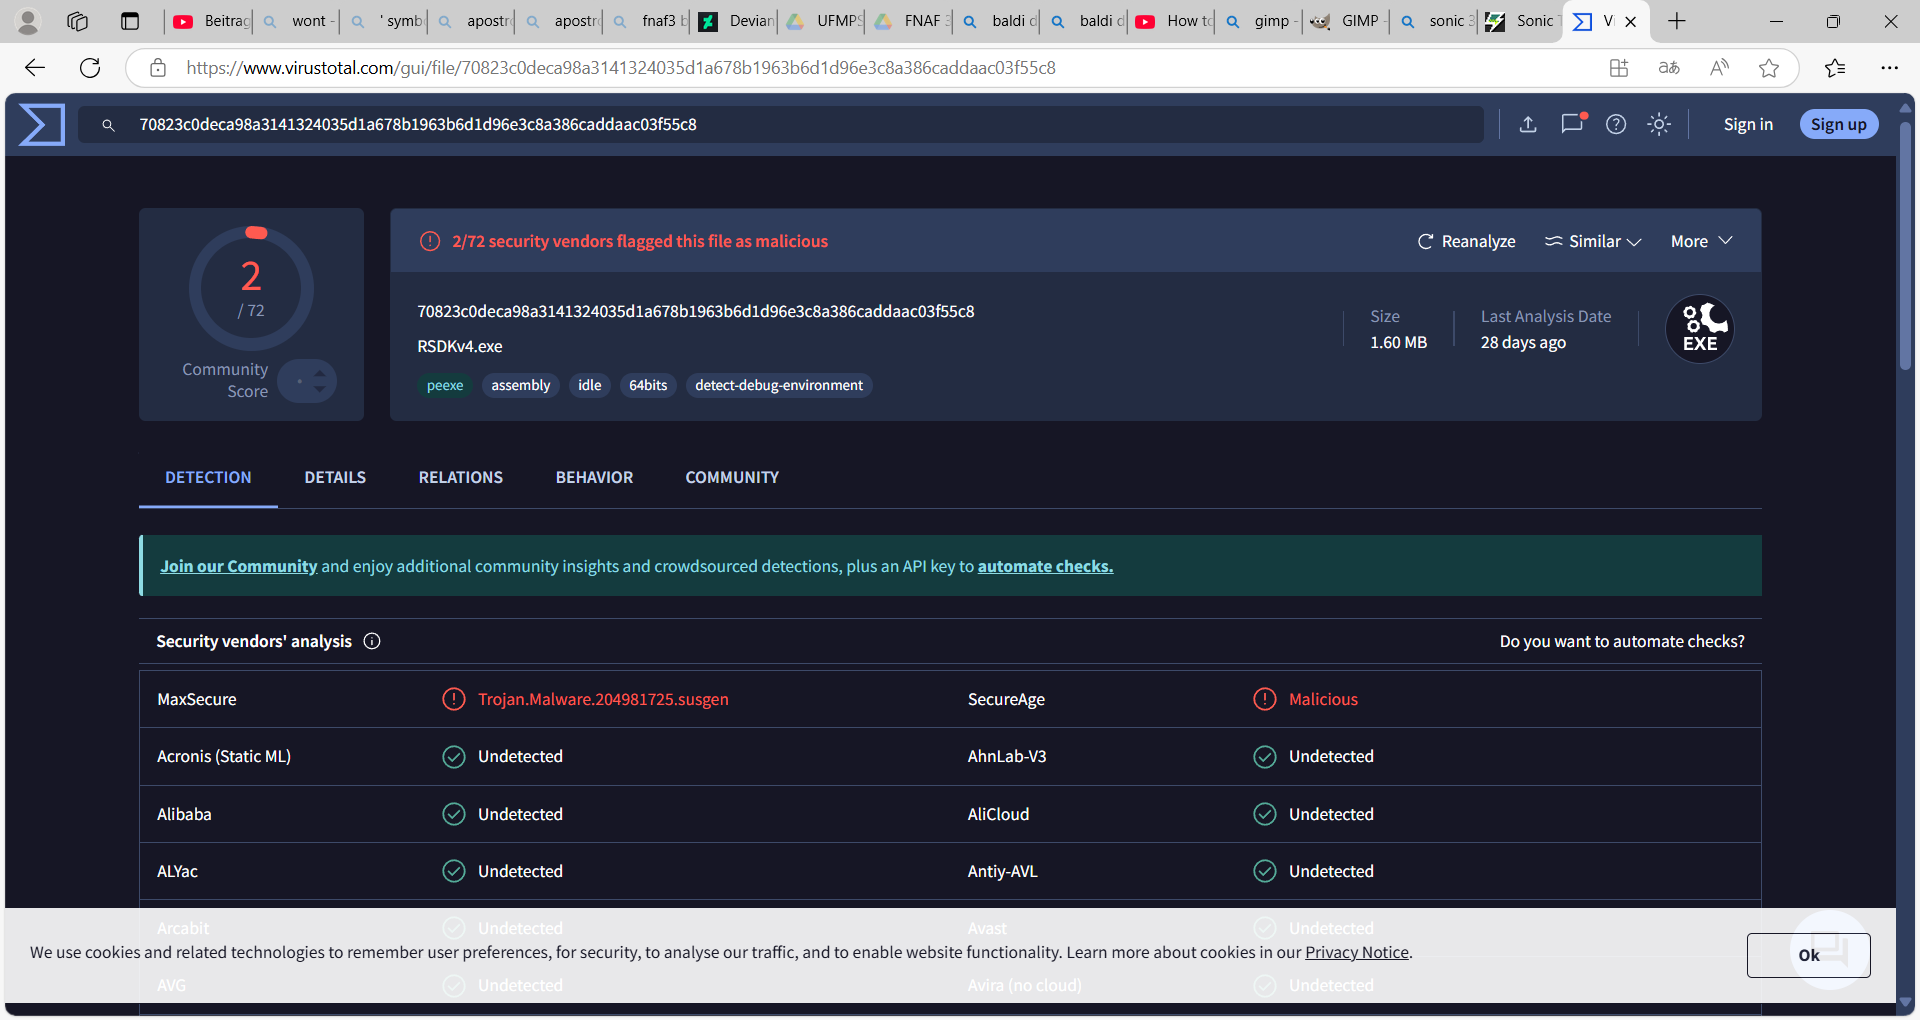Switch to the BEHAVIOR tab

(595, 478)
